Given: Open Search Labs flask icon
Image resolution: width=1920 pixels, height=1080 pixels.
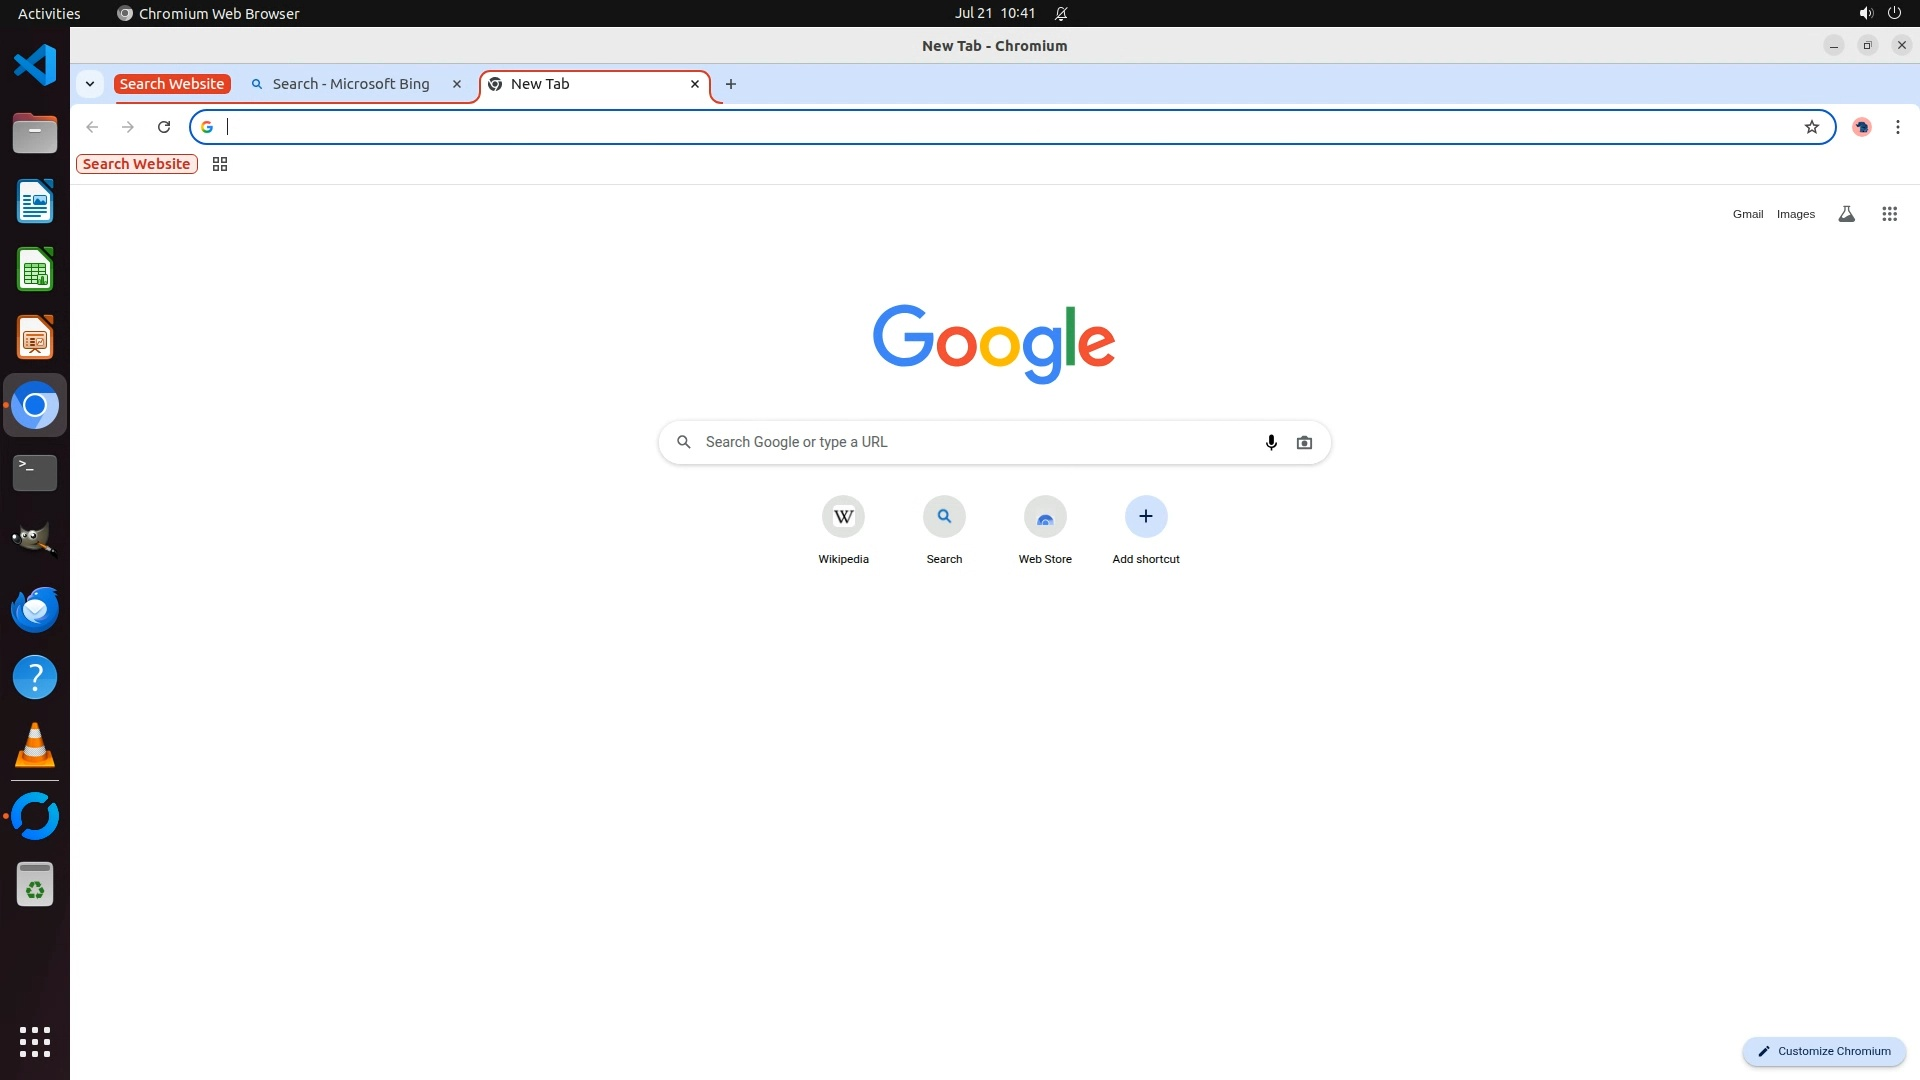Looking at the screenshot, I should (1846, 214).
